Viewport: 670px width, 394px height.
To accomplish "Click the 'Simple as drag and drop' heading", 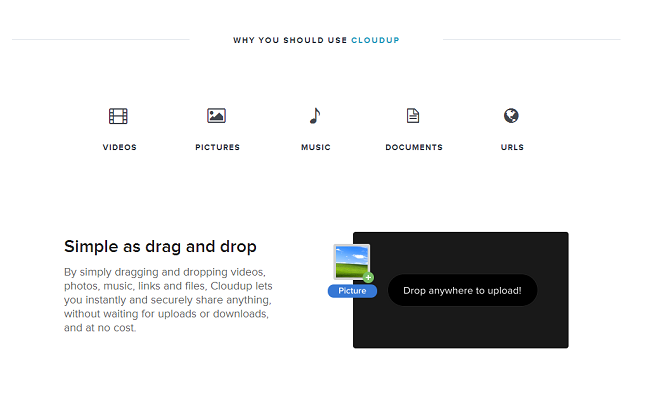I will [160, 247].
